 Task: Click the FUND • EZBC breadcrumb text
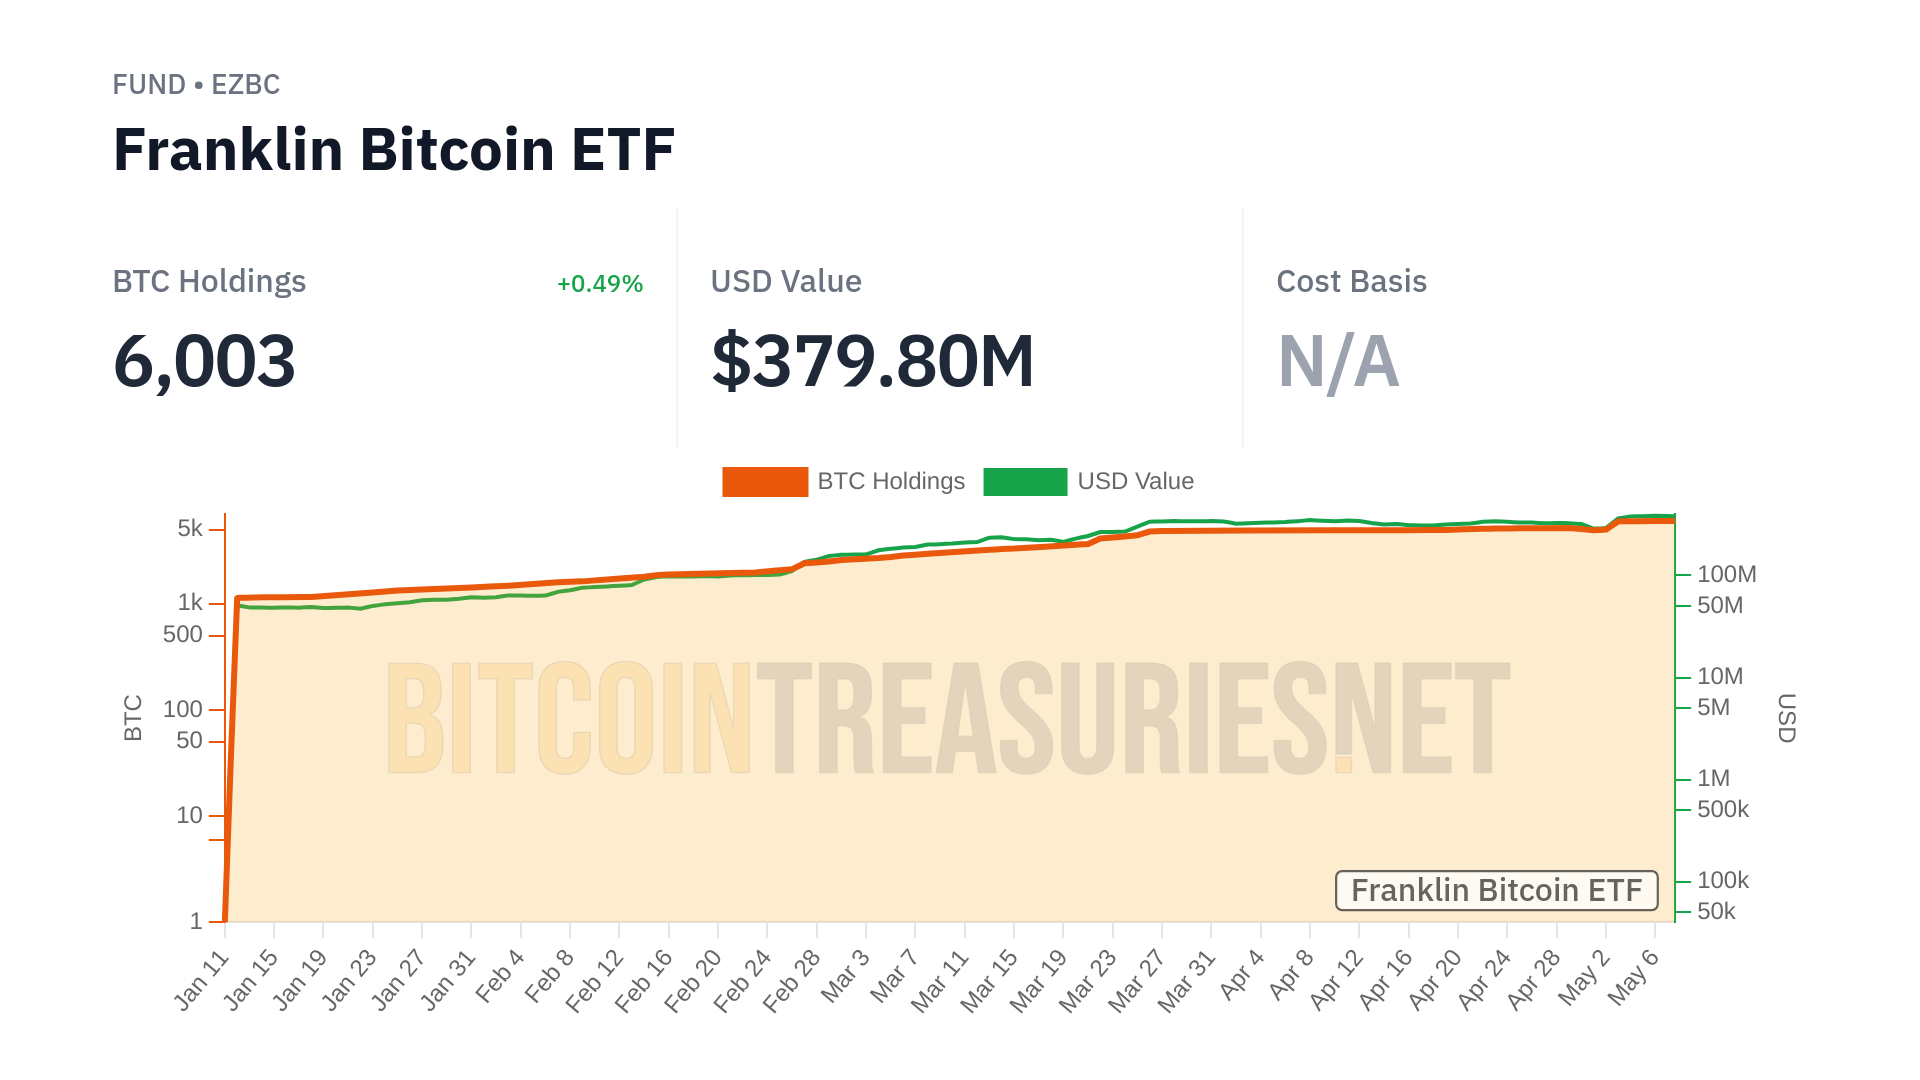(x=196, y=85)
